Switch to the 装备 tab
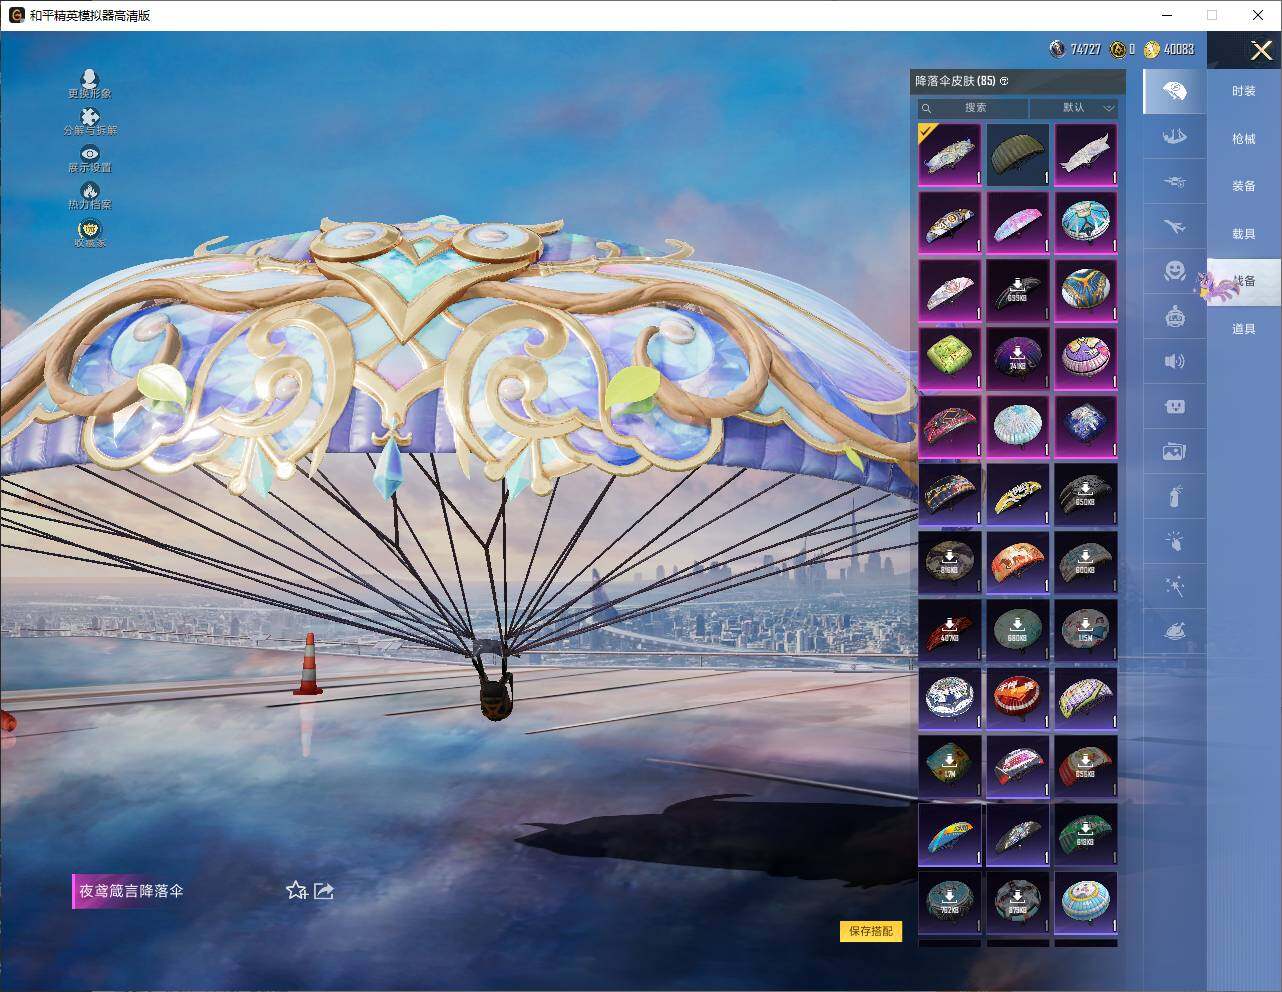1282x992 pixels. [1244, 186]
